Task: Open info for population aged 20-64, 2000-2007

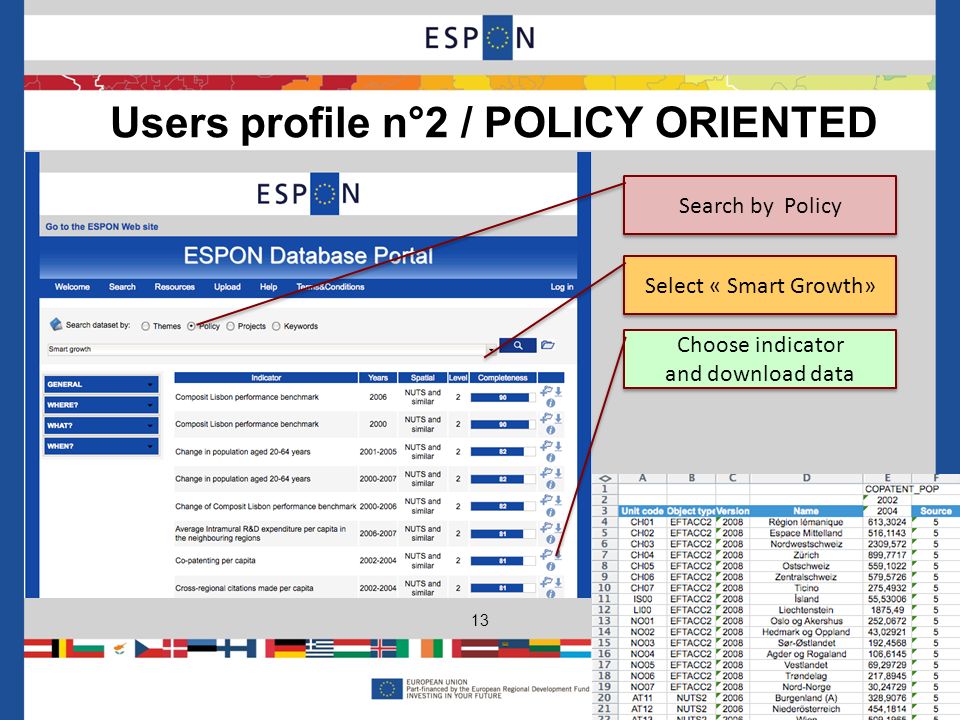Action: pos(550,484)
